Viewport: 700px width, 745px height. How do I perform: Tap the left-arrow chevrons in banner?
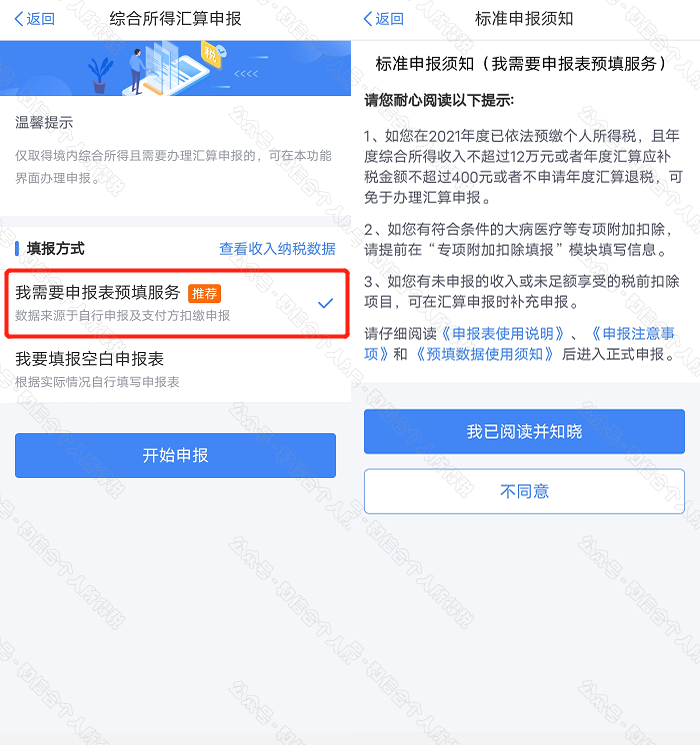click(x=246, y=74)
